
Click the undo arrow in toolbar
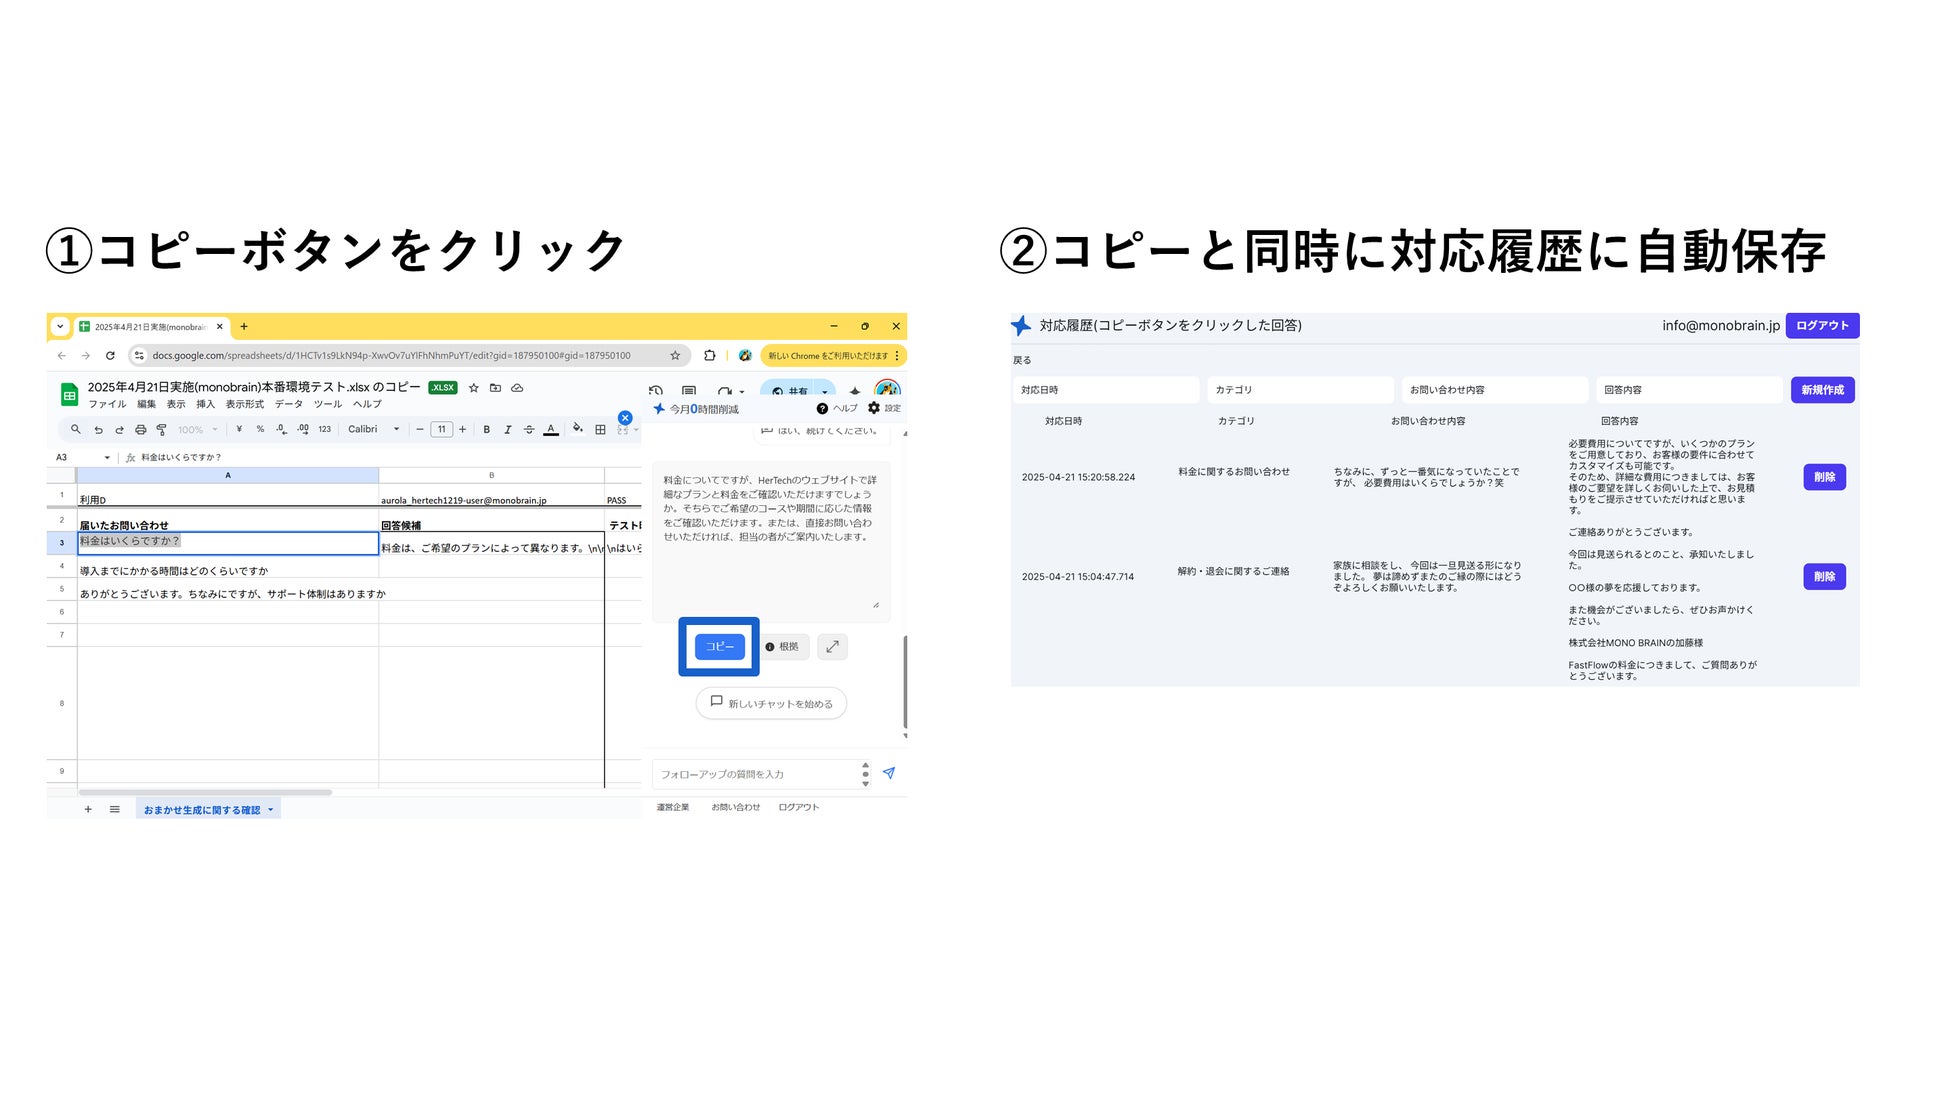(x=98, y=430)
